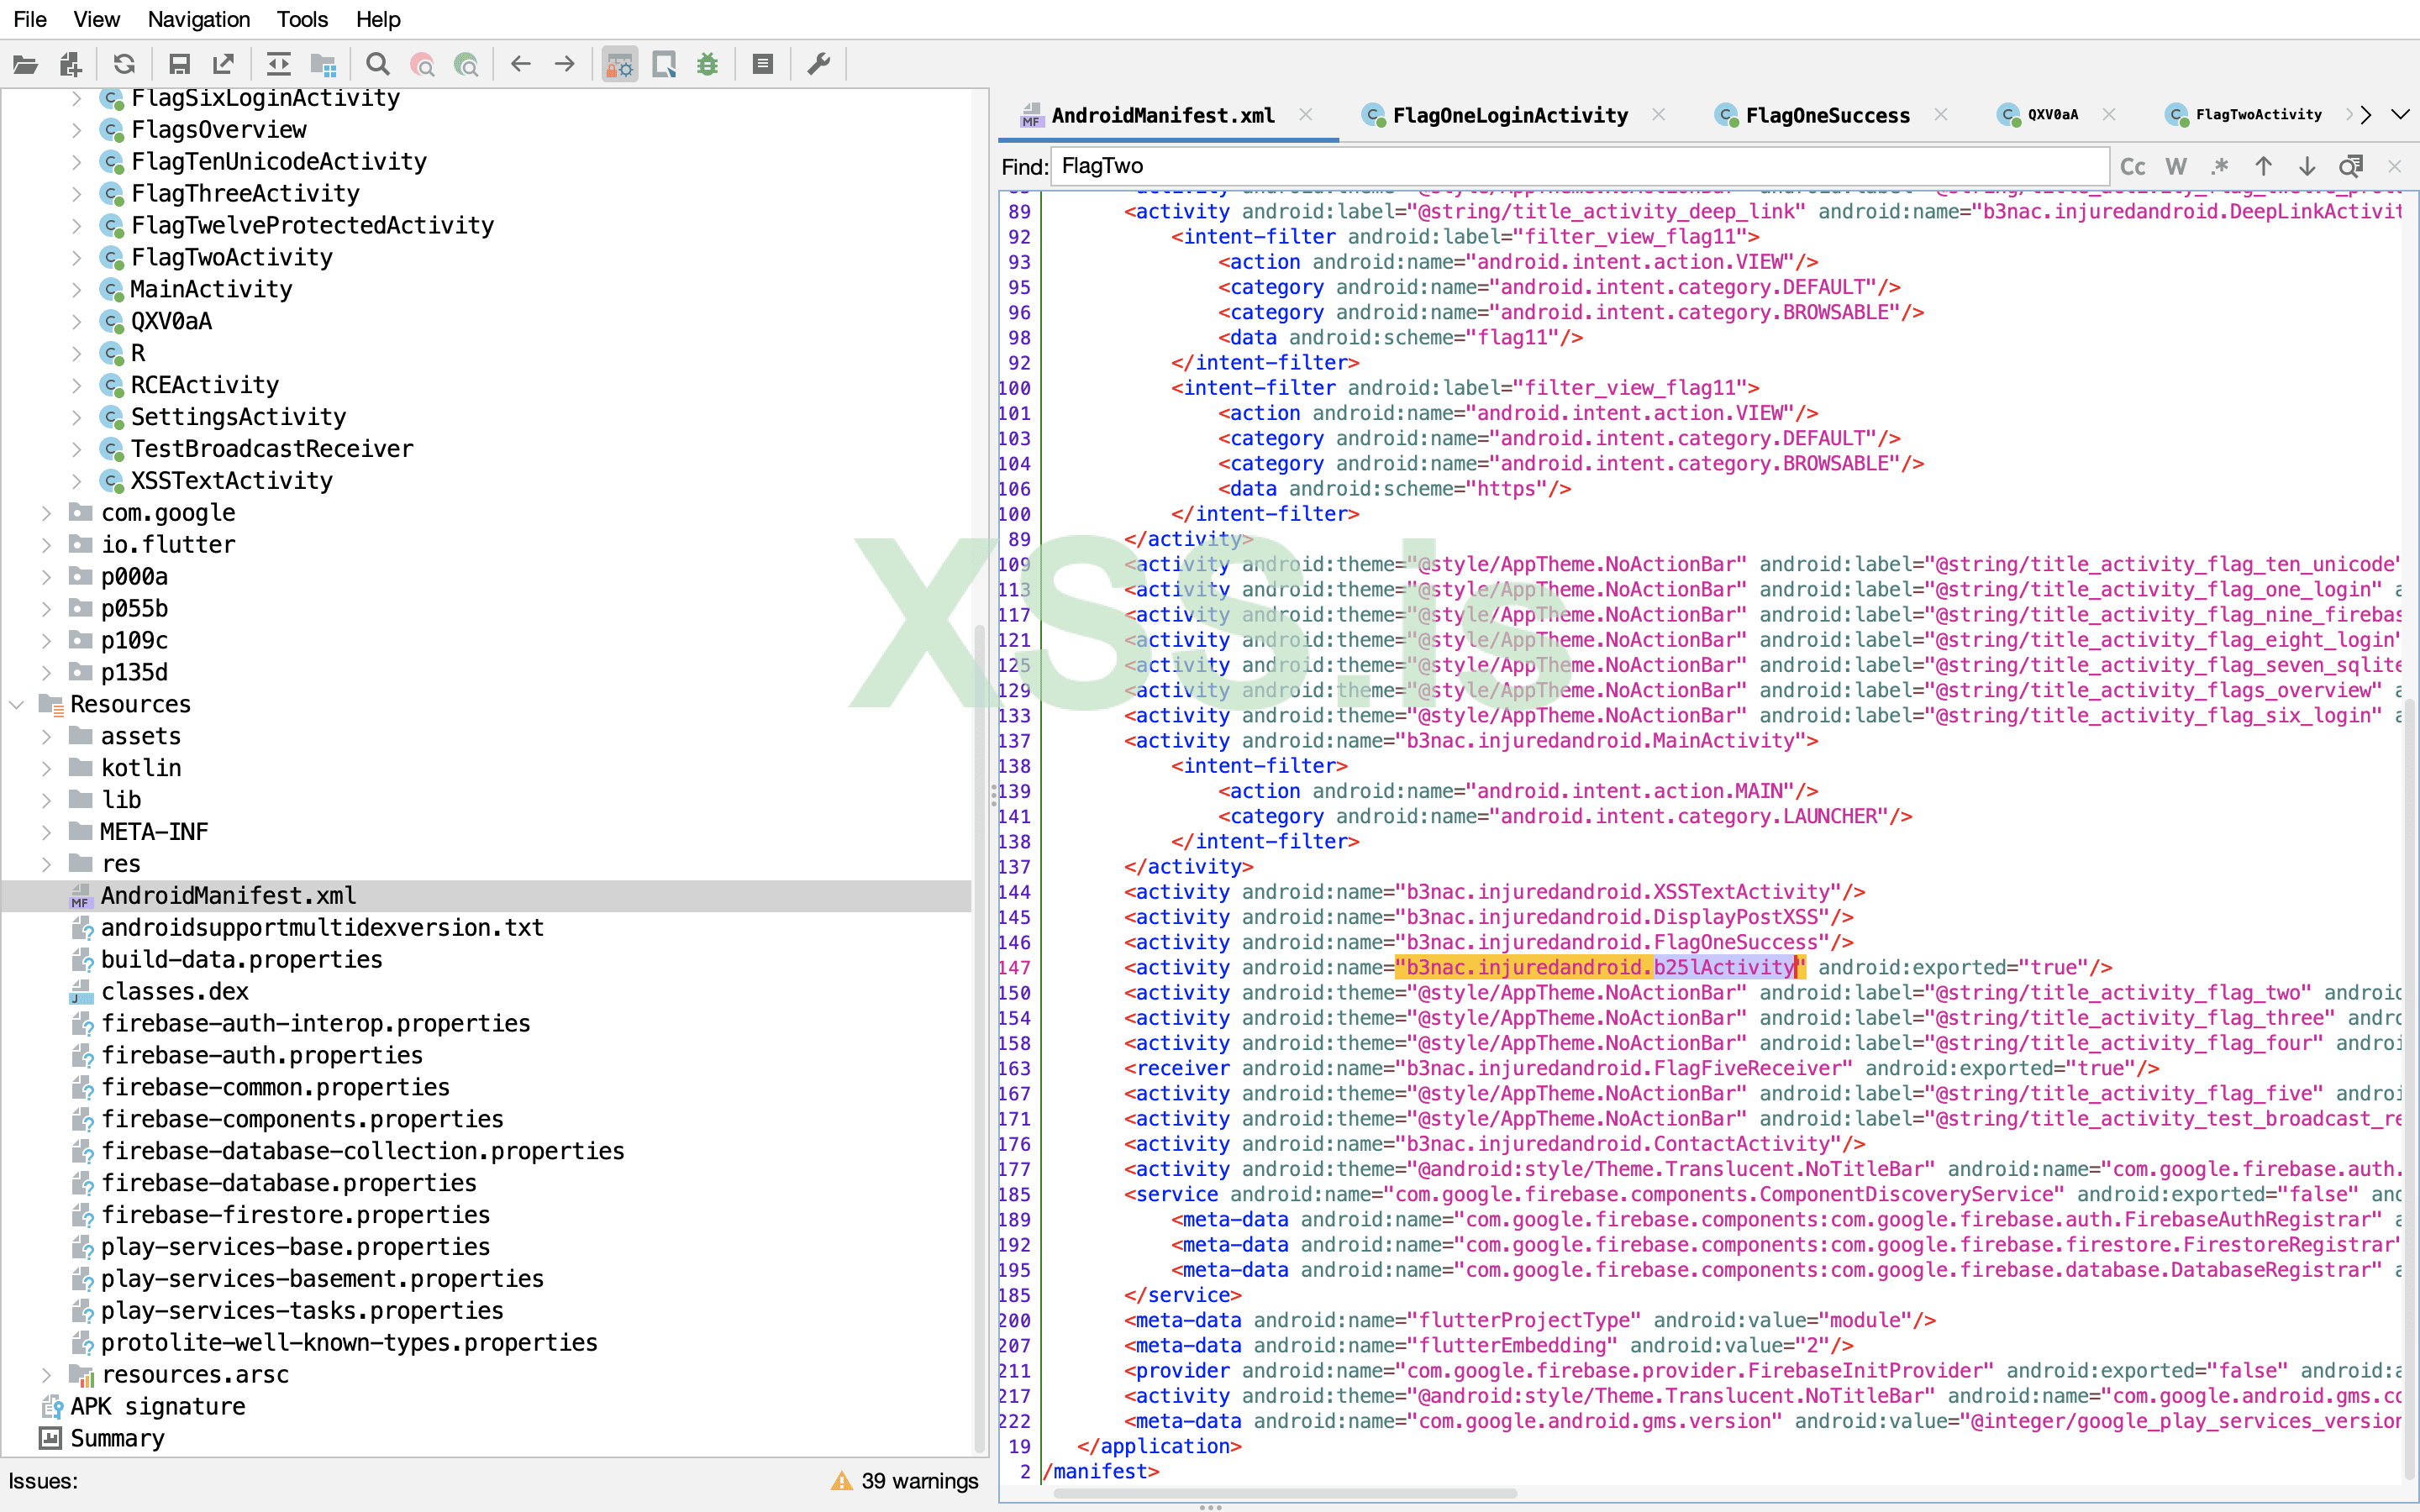Toggle the deobfuscation lock-gear button
Screen dimensions: 2420x1512
click(620, 65)
